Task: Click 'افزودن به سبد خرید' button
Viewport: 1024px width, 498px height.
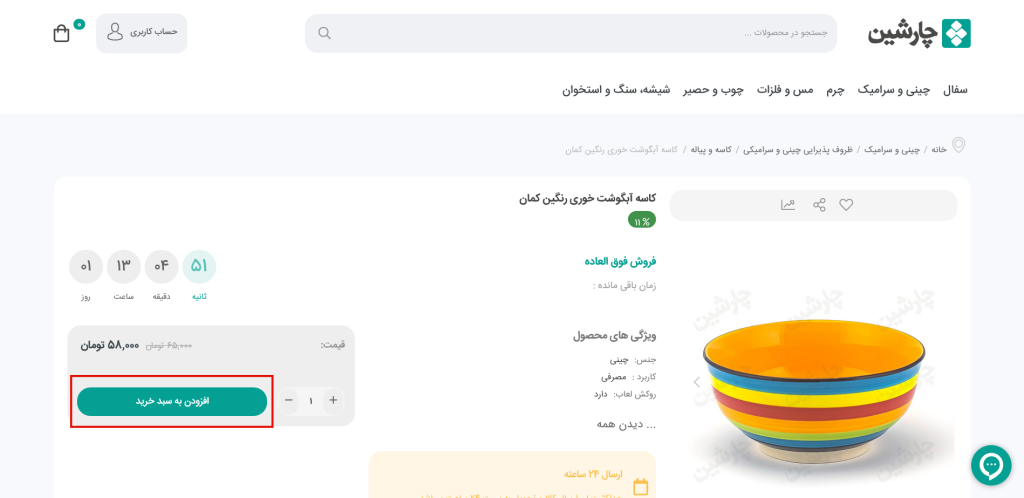Action: tap(172, 401)
